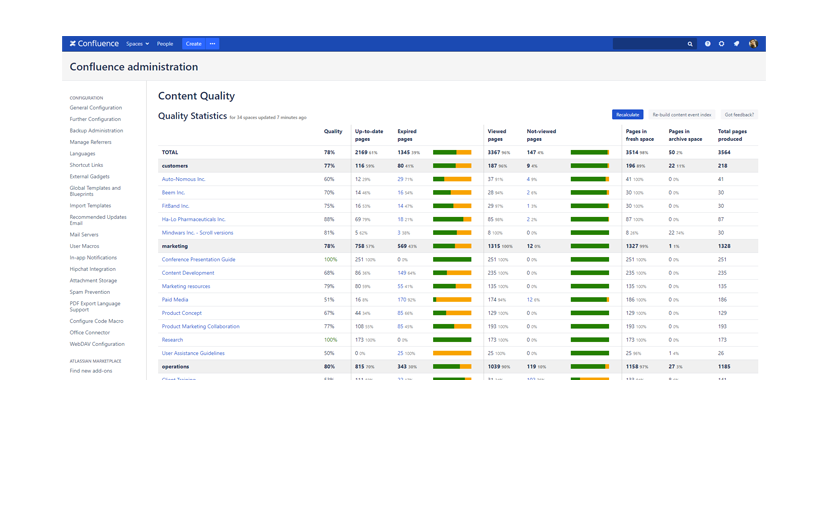Open the People menu item

pyautogui.click(x=165, y=44)
